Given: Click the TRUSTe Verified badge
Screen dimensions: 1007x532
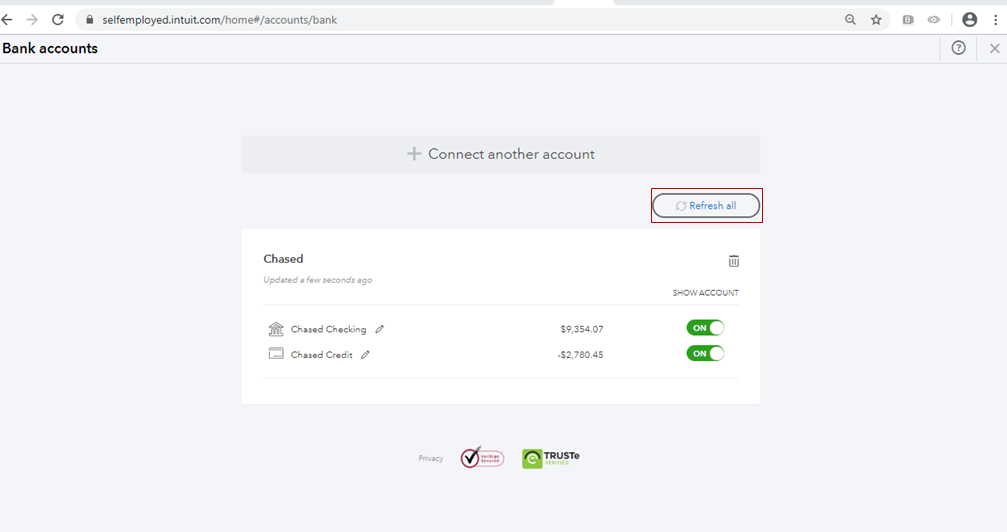Looking at the screenshot, I should tap(550, 458).
